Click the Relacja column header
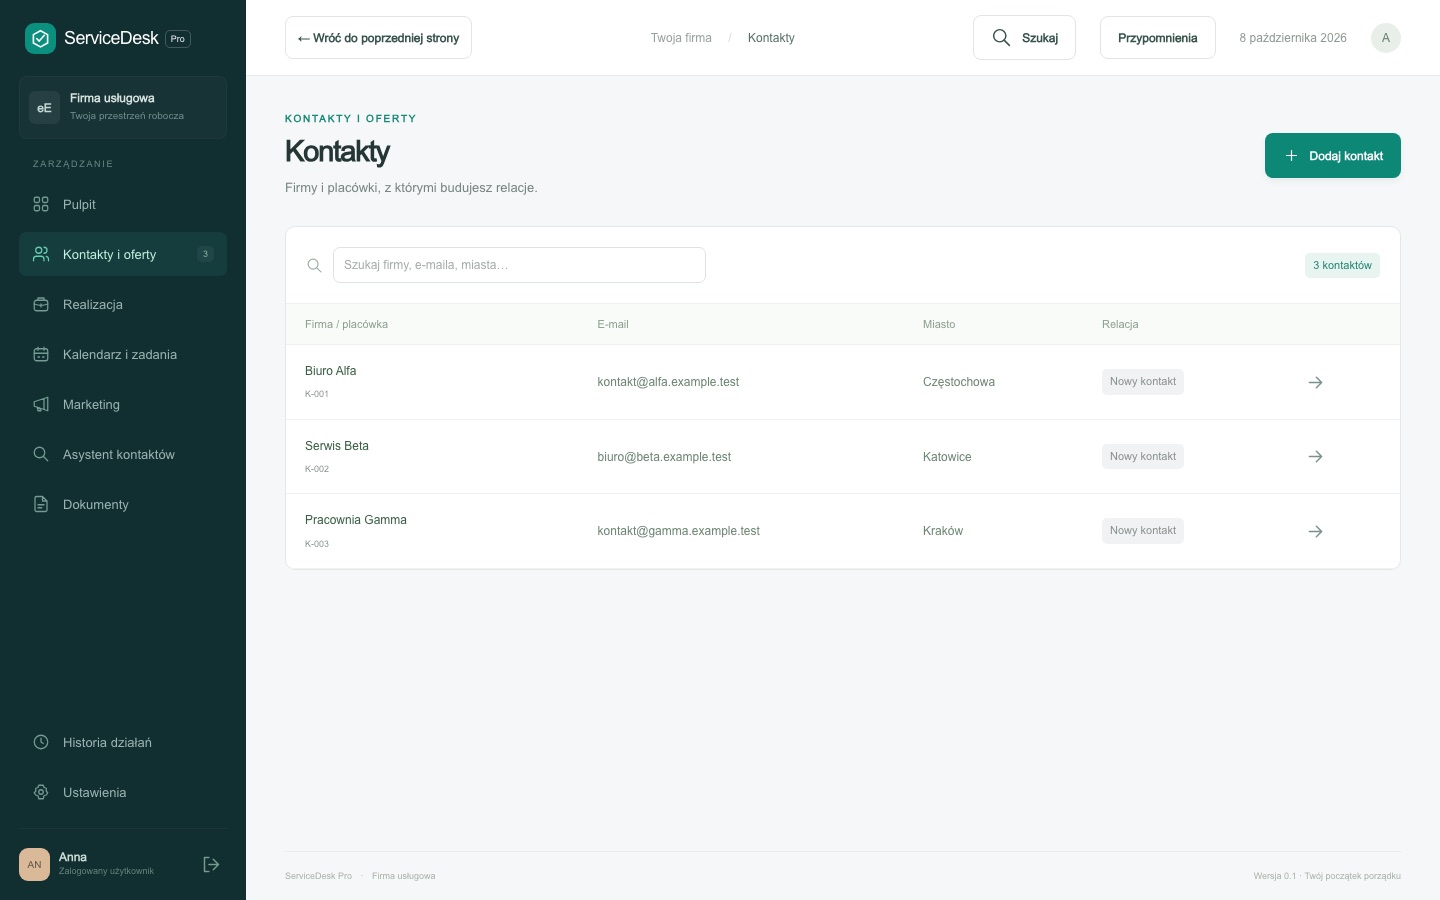Screen dimensions: 1440x900 pos(1120,324)
